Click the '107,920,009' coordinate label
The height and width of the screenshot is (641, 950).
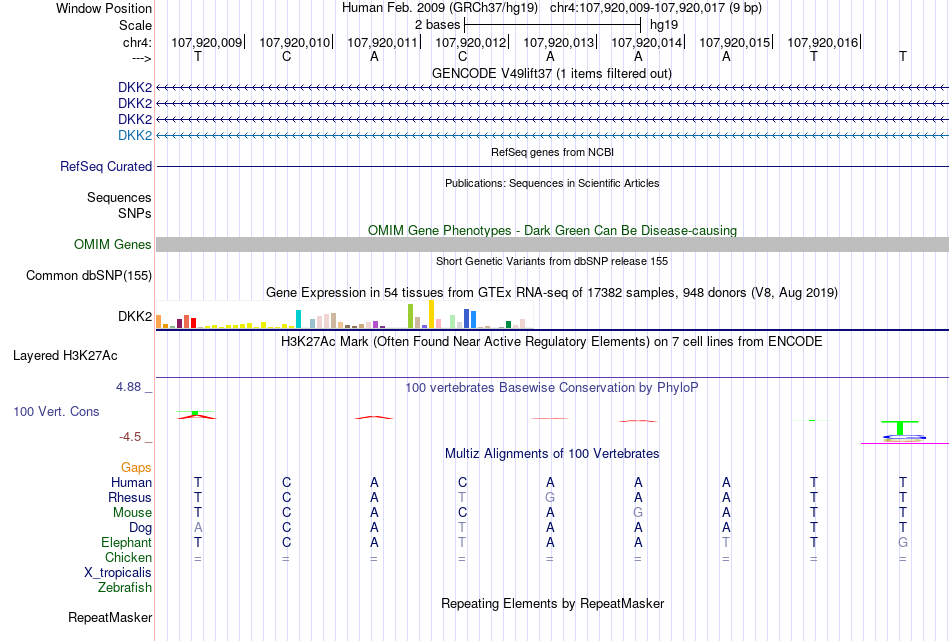click(x=207, y=42)
